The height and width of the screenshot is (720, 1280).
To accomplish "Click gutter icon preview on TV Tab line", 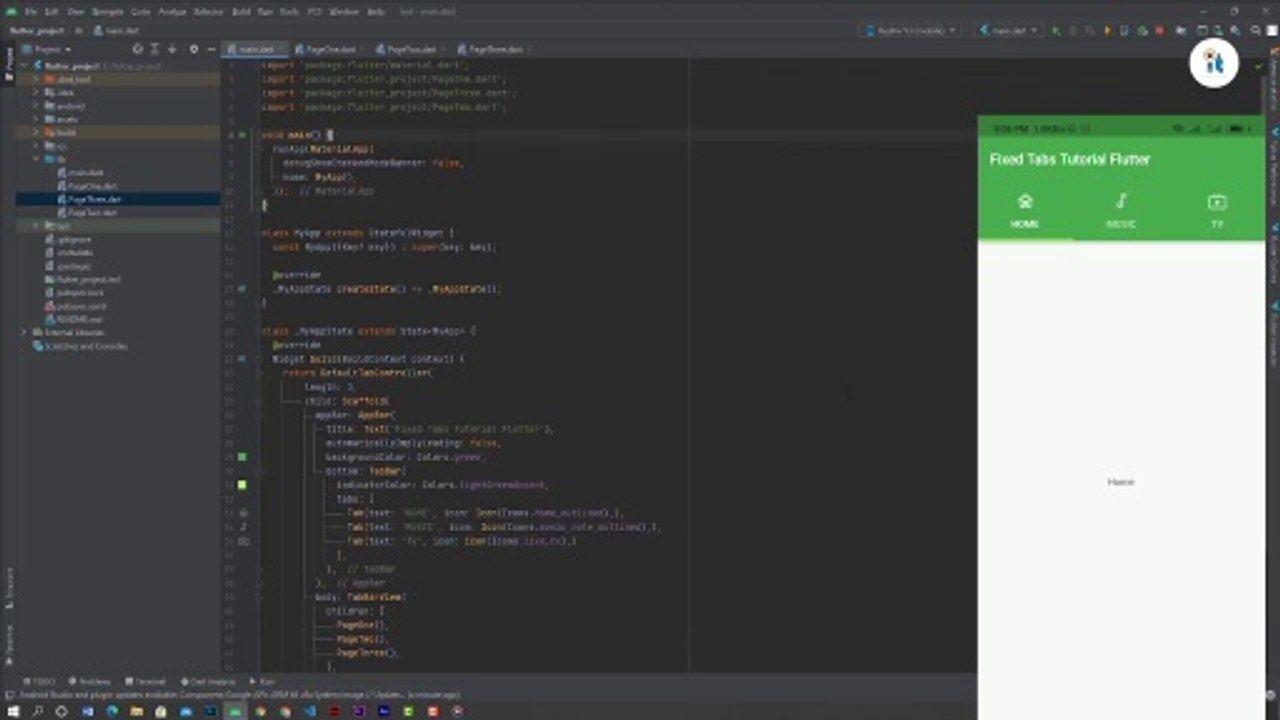I will 243,540.
